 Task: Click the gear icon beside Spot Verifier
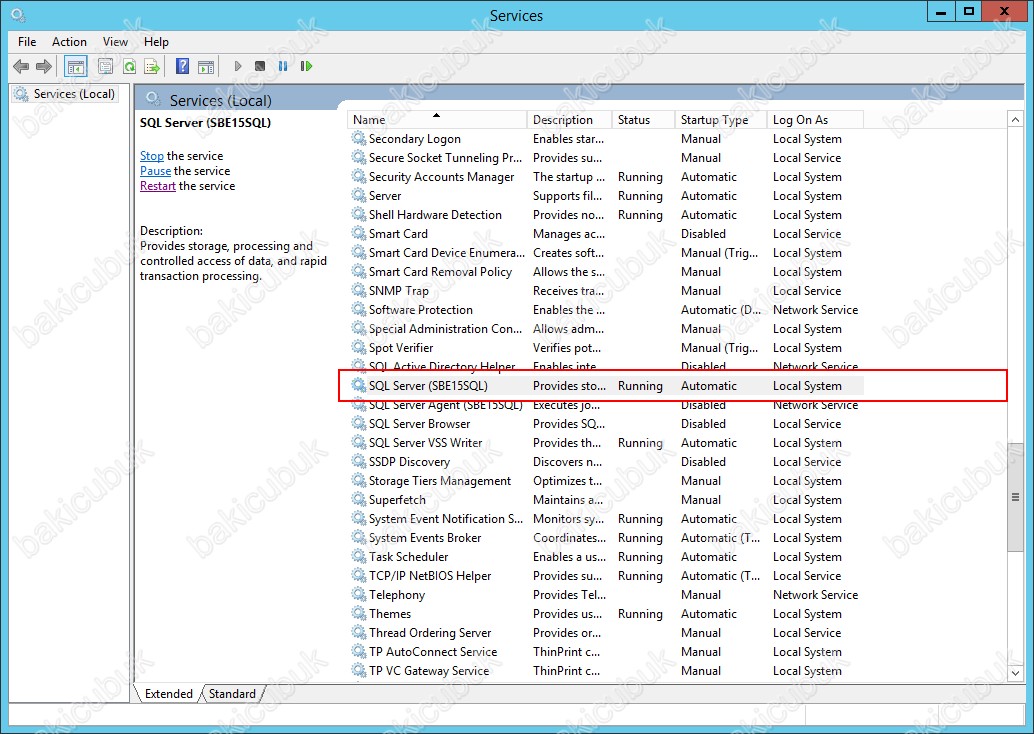click(359, 348)
